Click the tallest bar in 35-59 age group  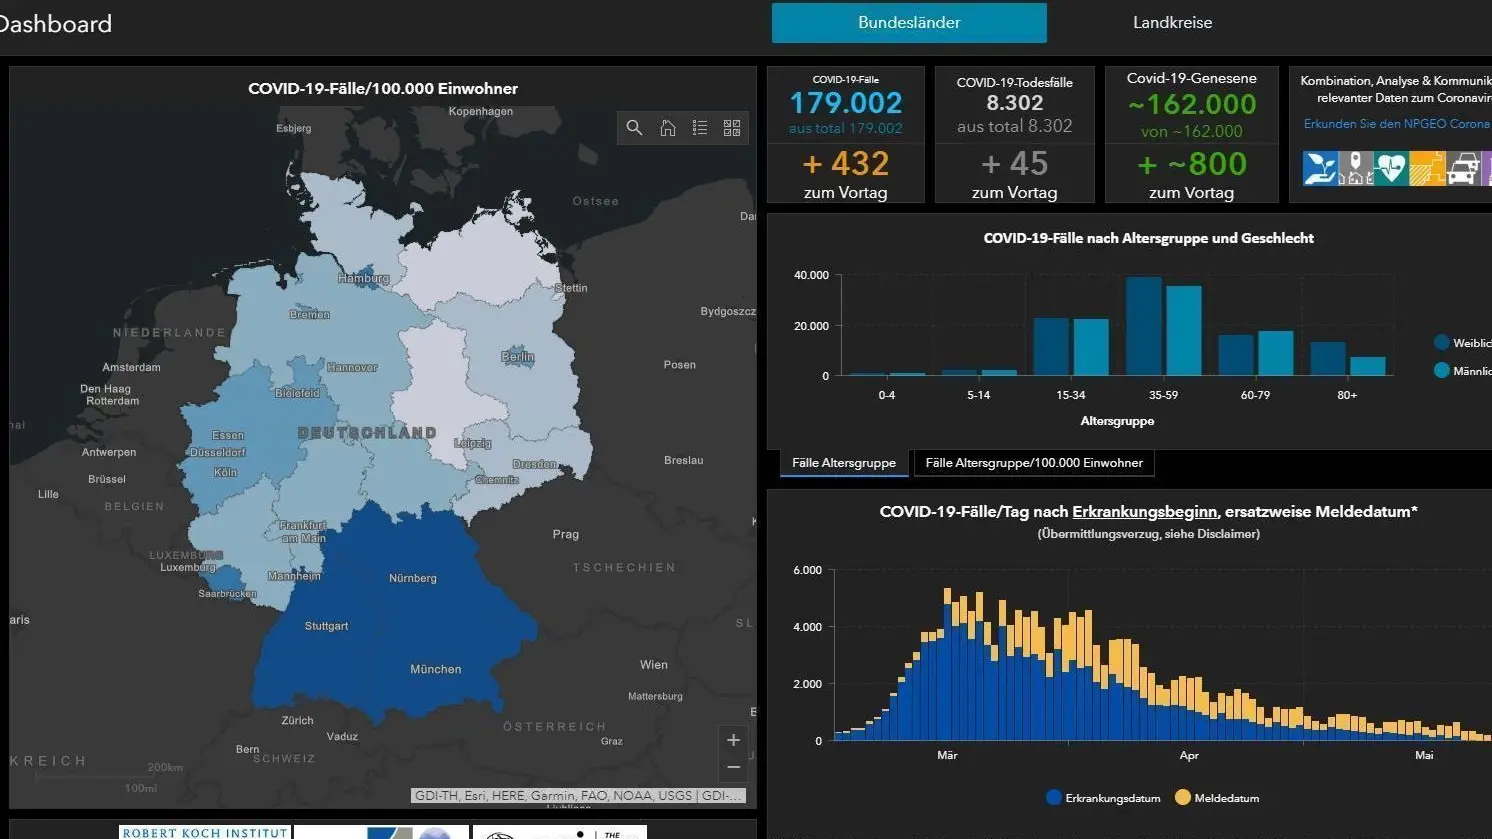1143,327
